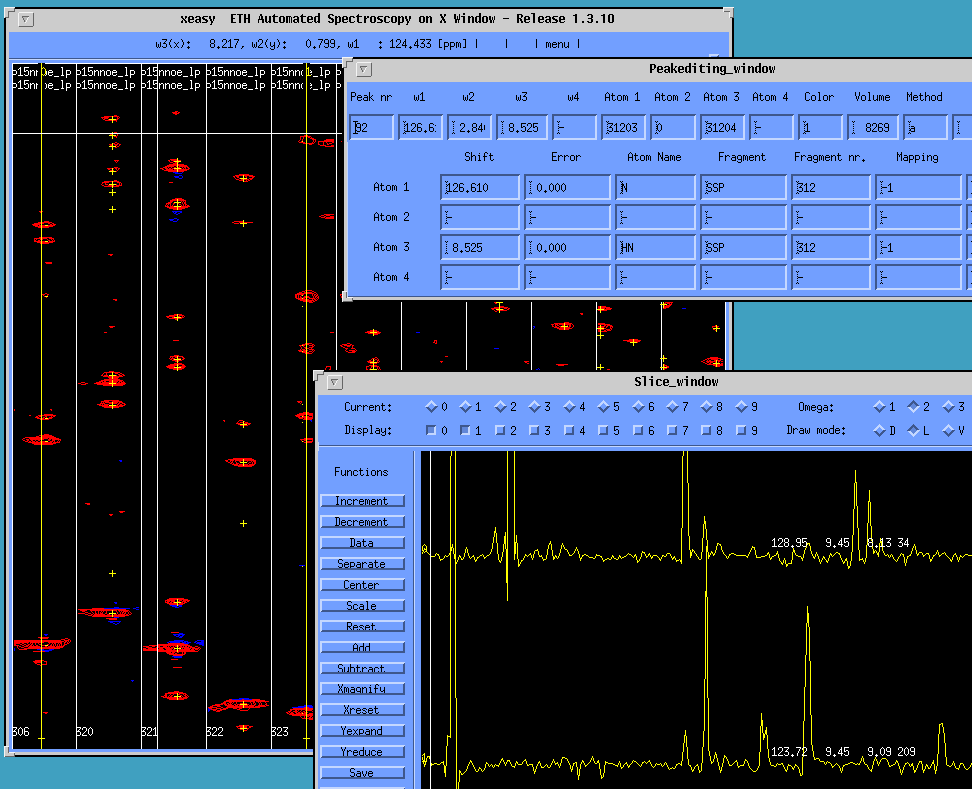Edit the Atom 1 Shift field 126.610
Viewport: 972px width, 789px height.
pyautogui.click(x=480, y=187)
